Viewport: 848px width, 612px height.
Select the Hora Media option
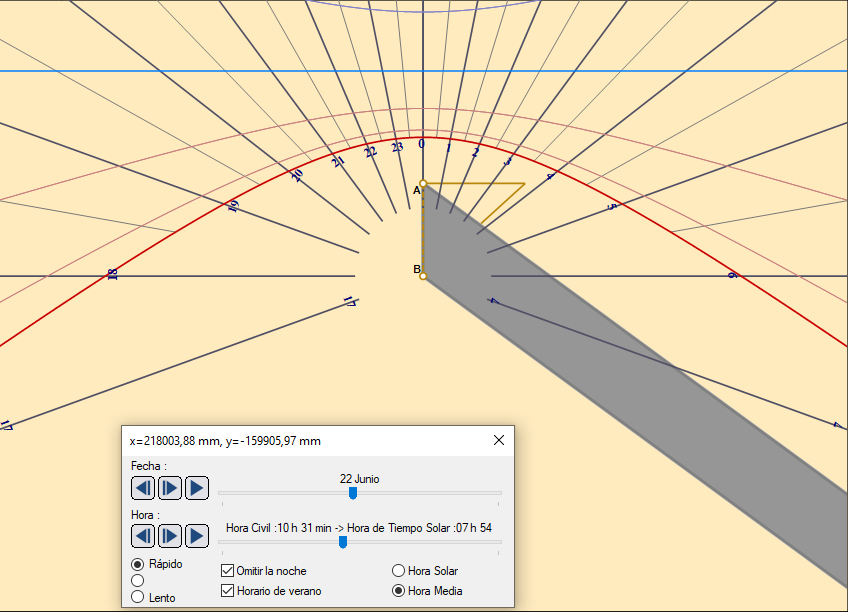tap(399, 591)
